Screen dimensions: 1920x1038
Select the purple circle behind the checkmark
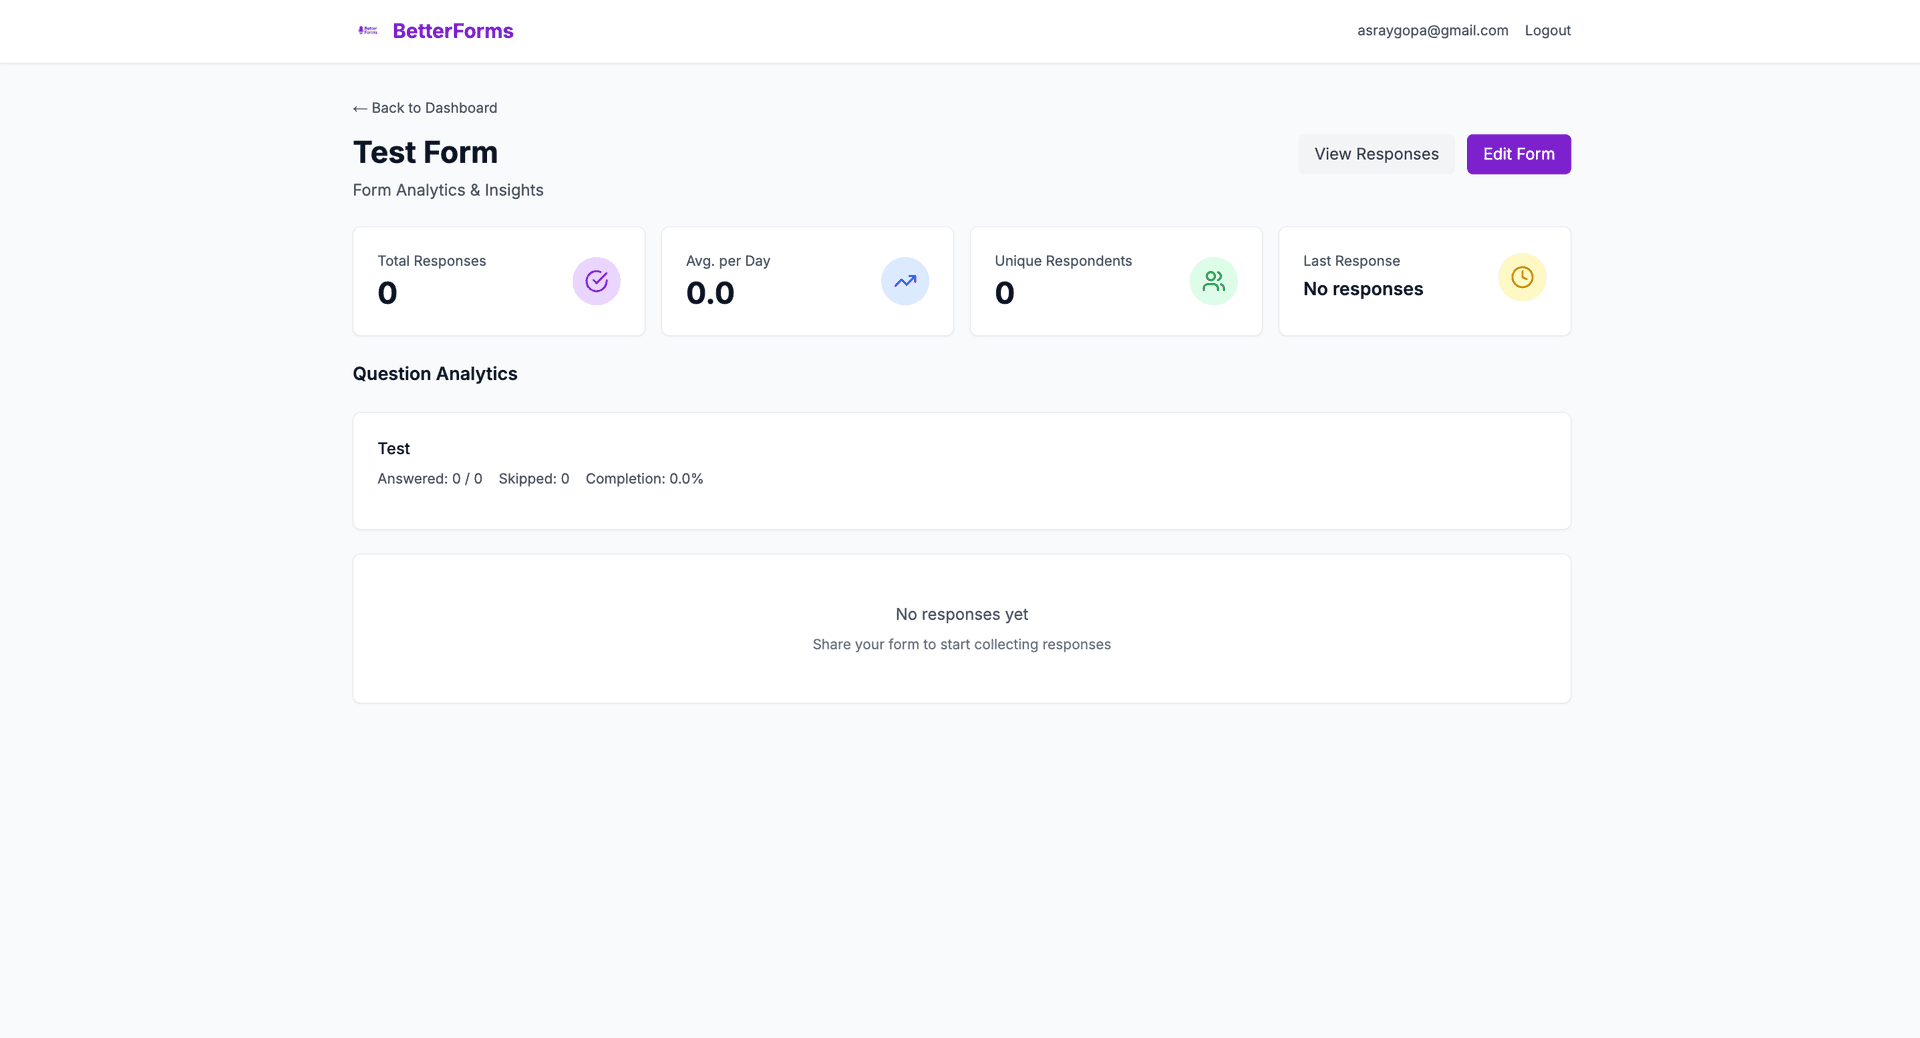click(596, 281)
